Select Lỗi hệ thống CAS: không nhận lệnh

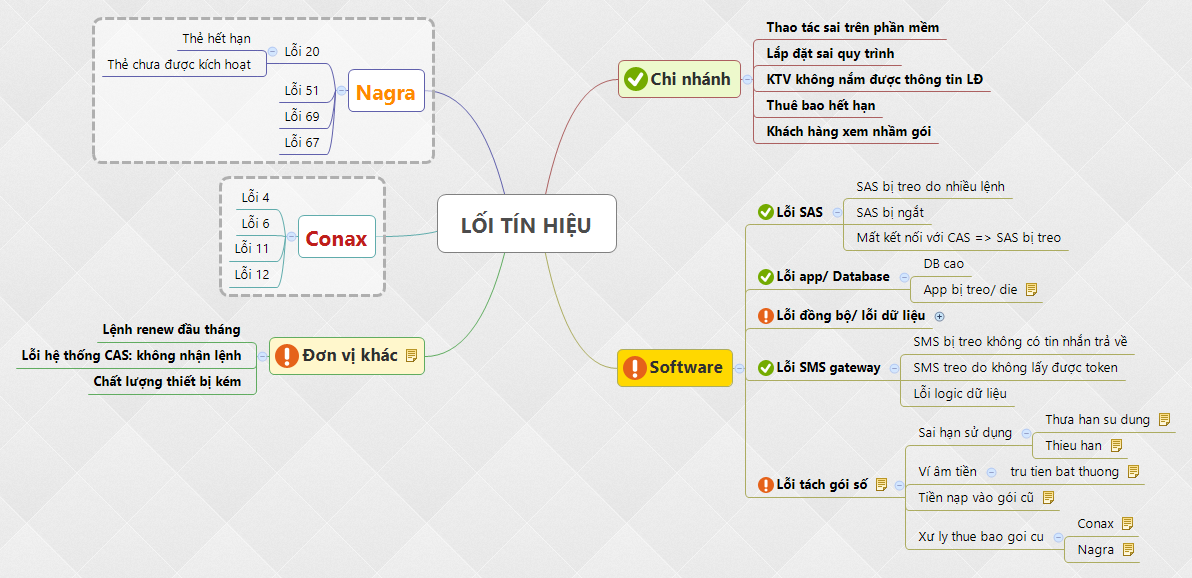(x=131, y=355)
